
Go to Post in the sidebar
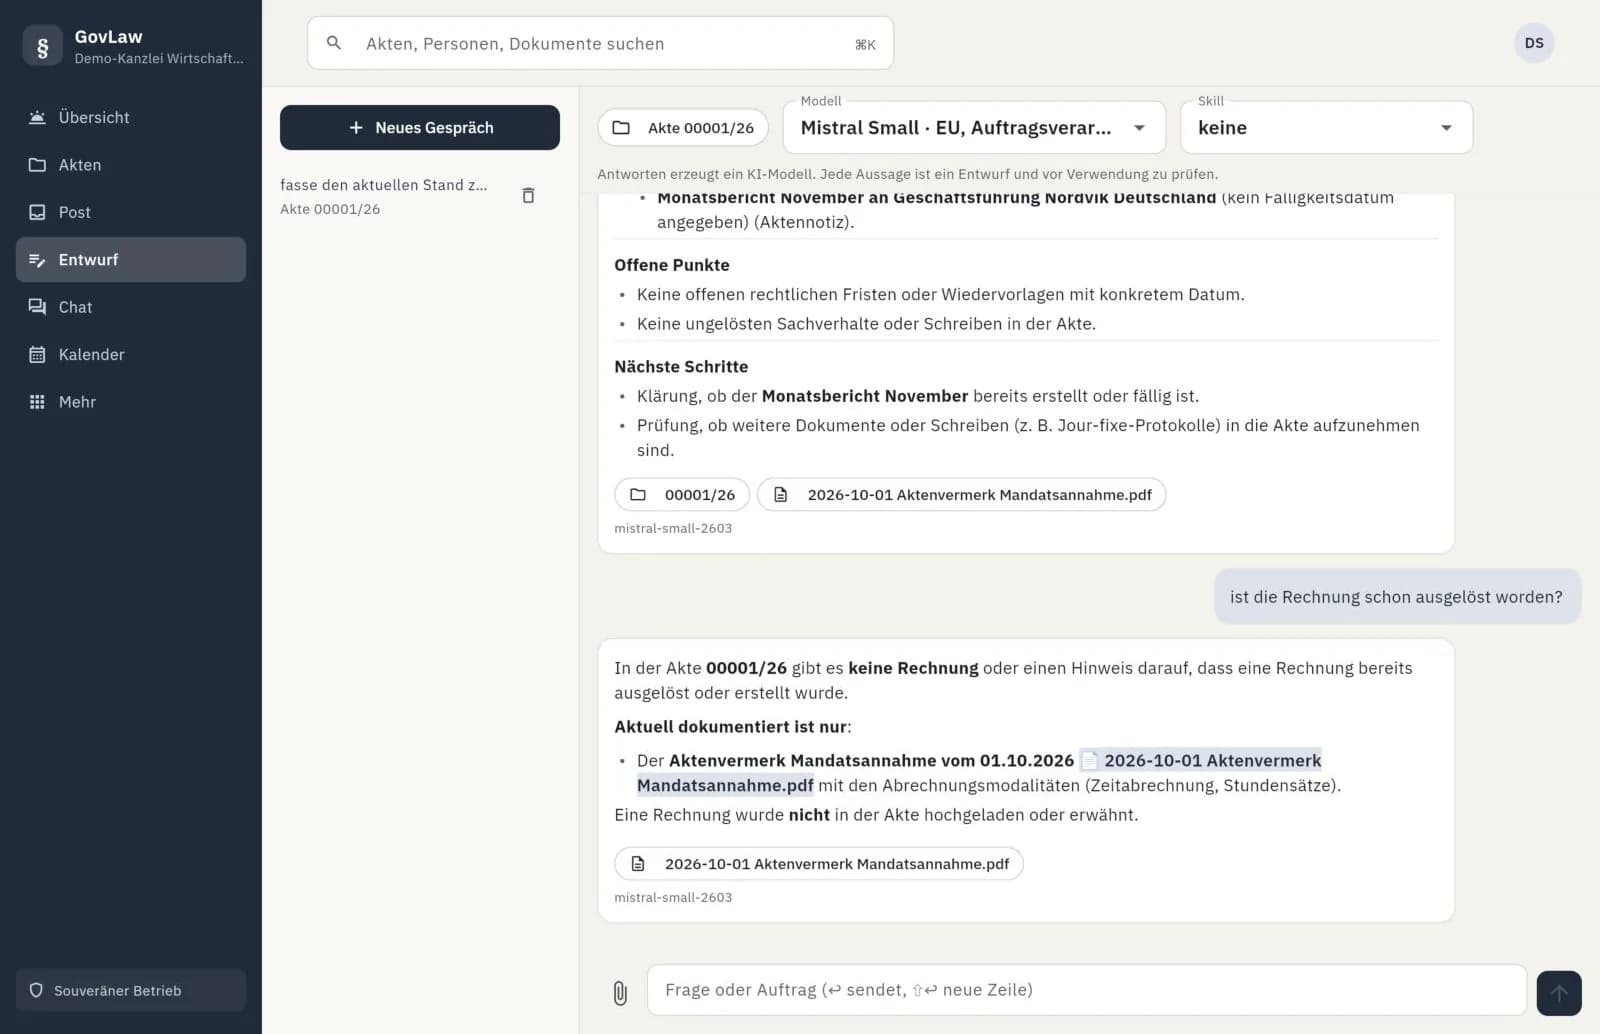(x=131, y=212)
